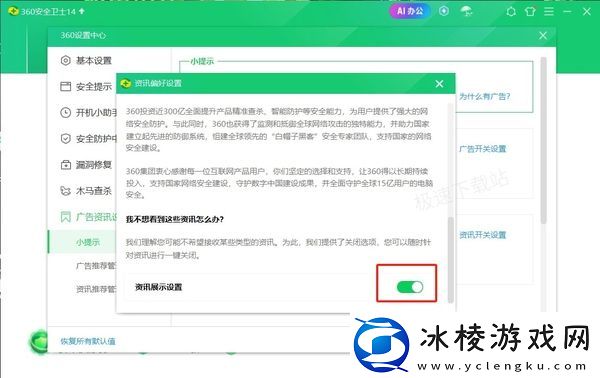600x378 pixels.
Task: Click the 木马查杀 horse icon
Action: click(x=66, y=191)
